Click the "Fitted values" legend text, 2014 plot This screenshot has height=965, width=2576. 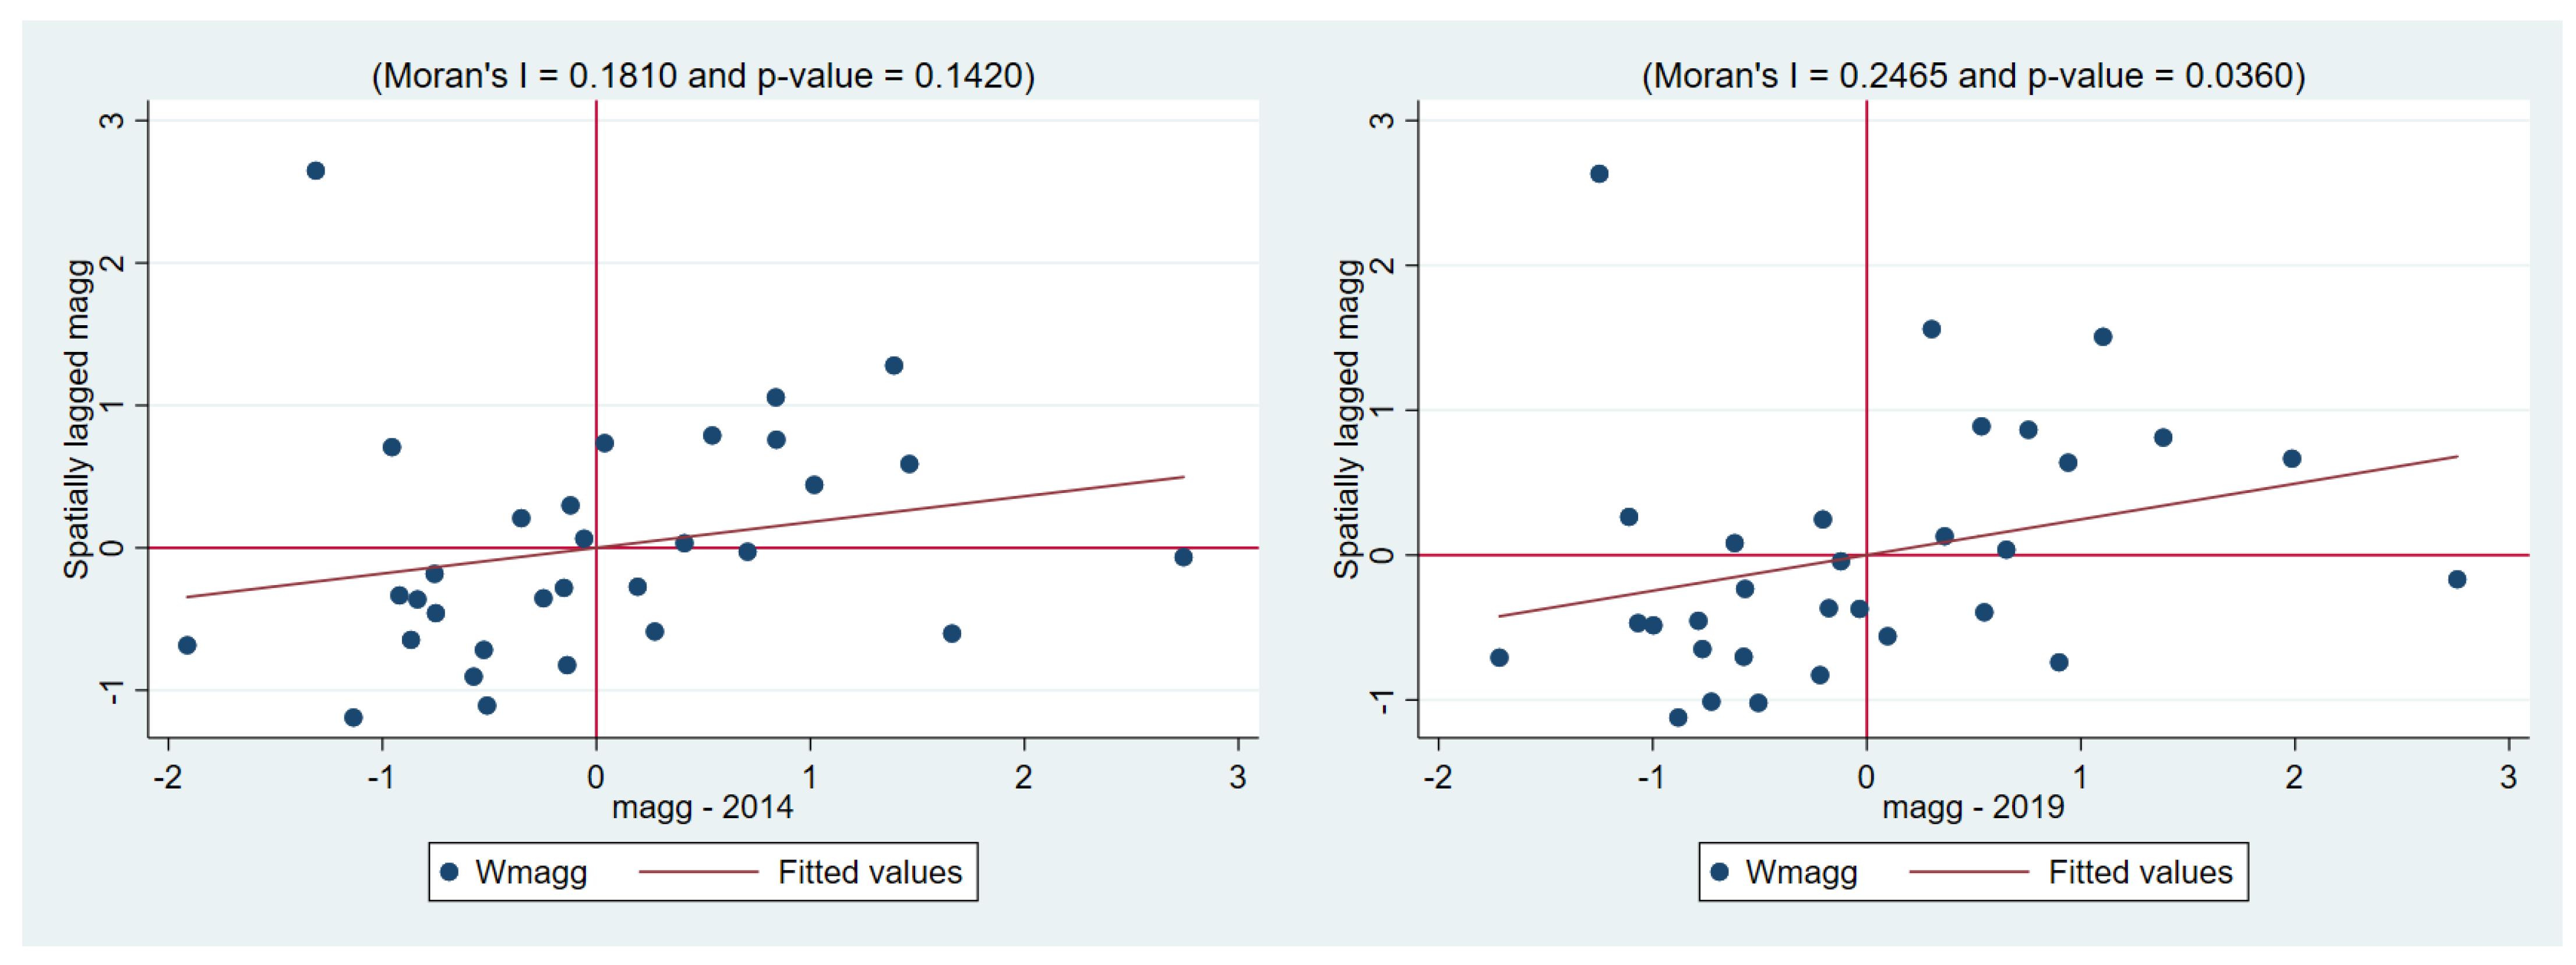(x=870, y=872)
